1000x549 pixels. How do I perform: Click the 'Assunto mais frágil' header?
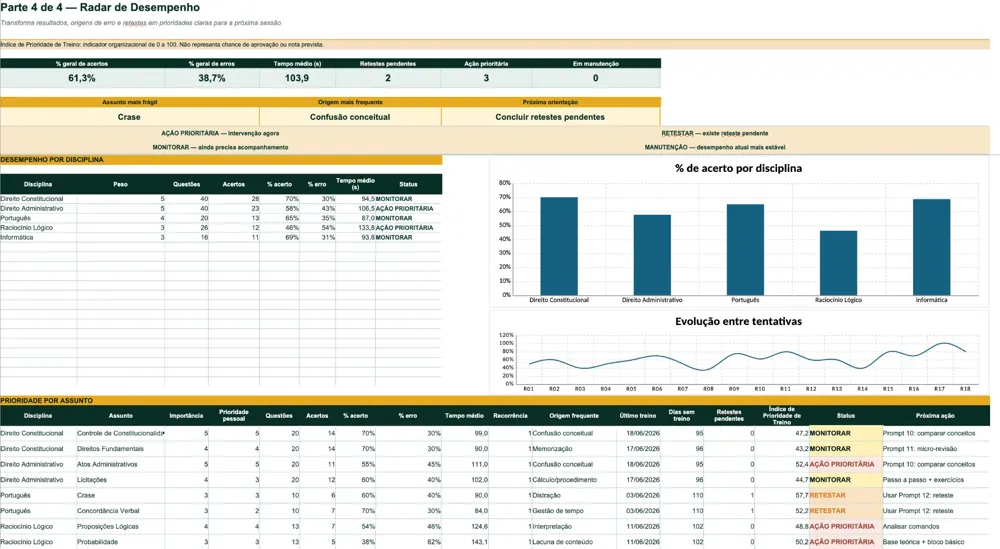pos(129,102)
